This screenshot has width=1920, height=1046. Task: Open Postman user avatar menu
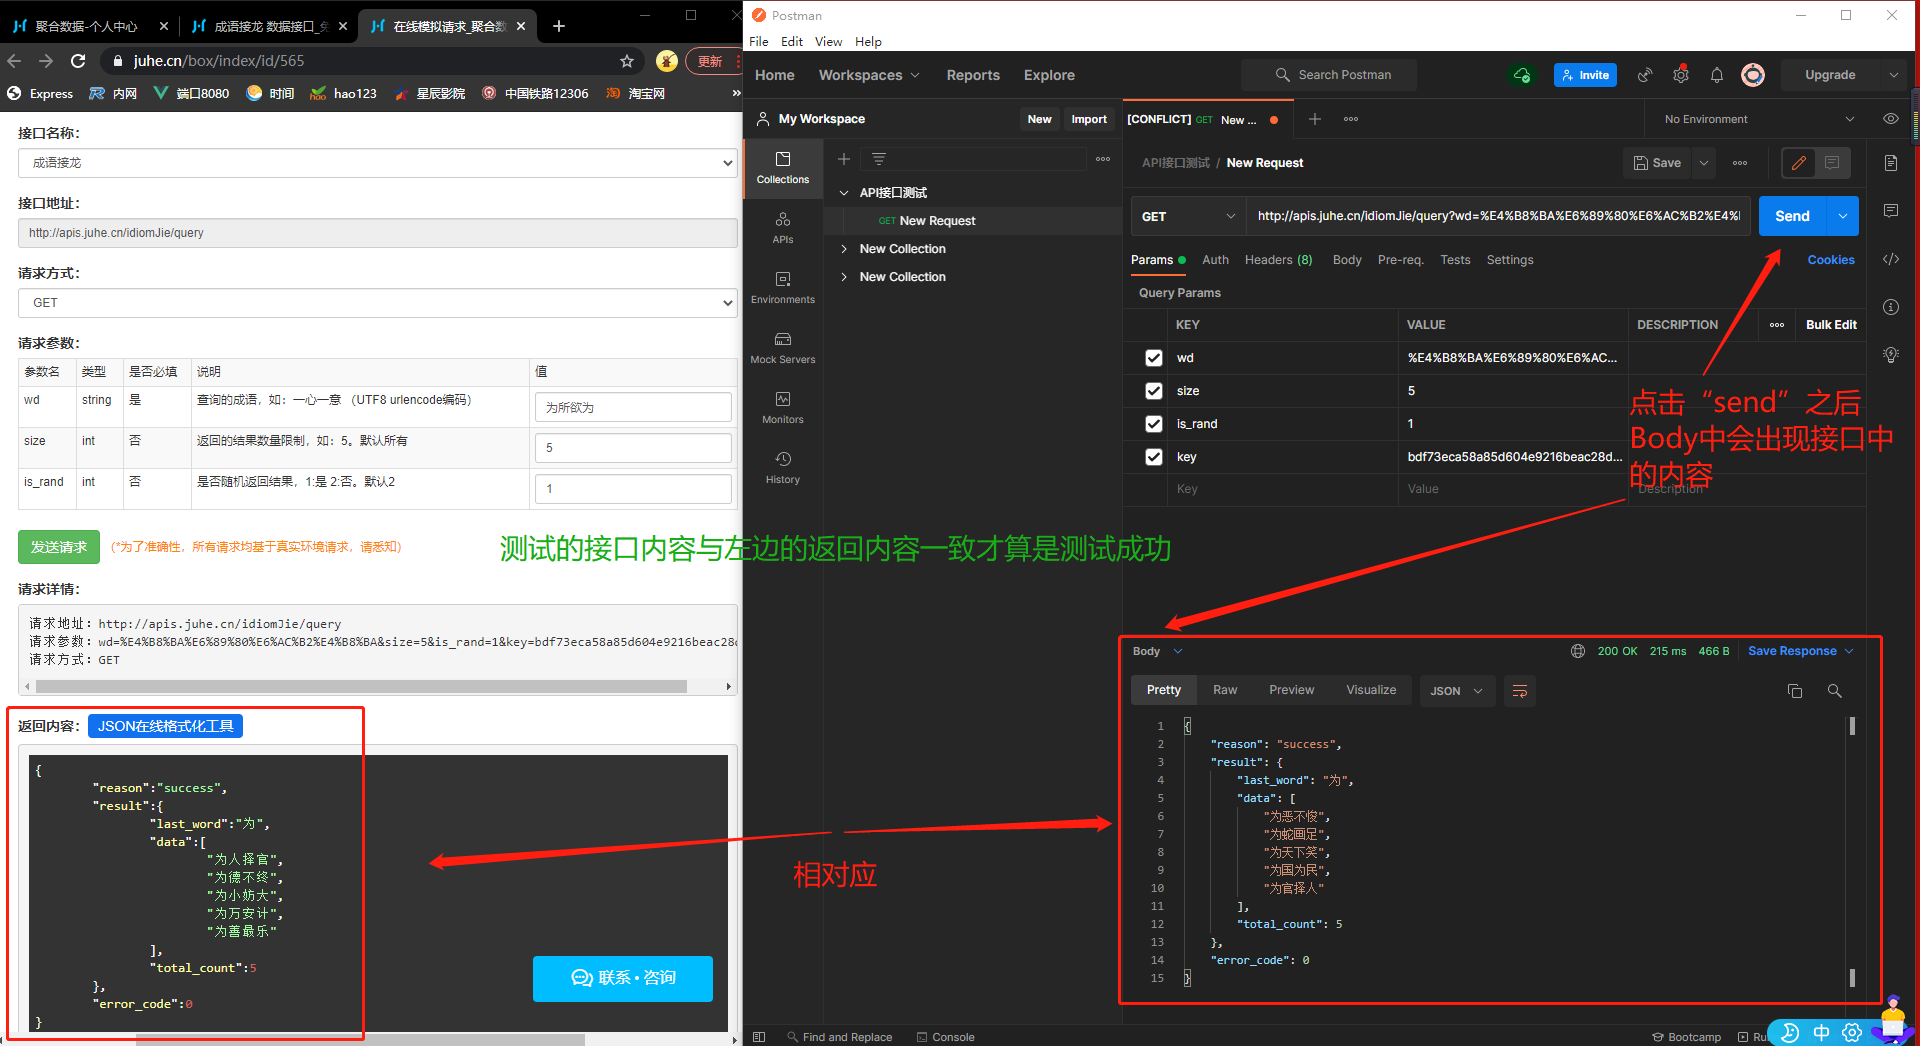click(x=1752, y=75)
